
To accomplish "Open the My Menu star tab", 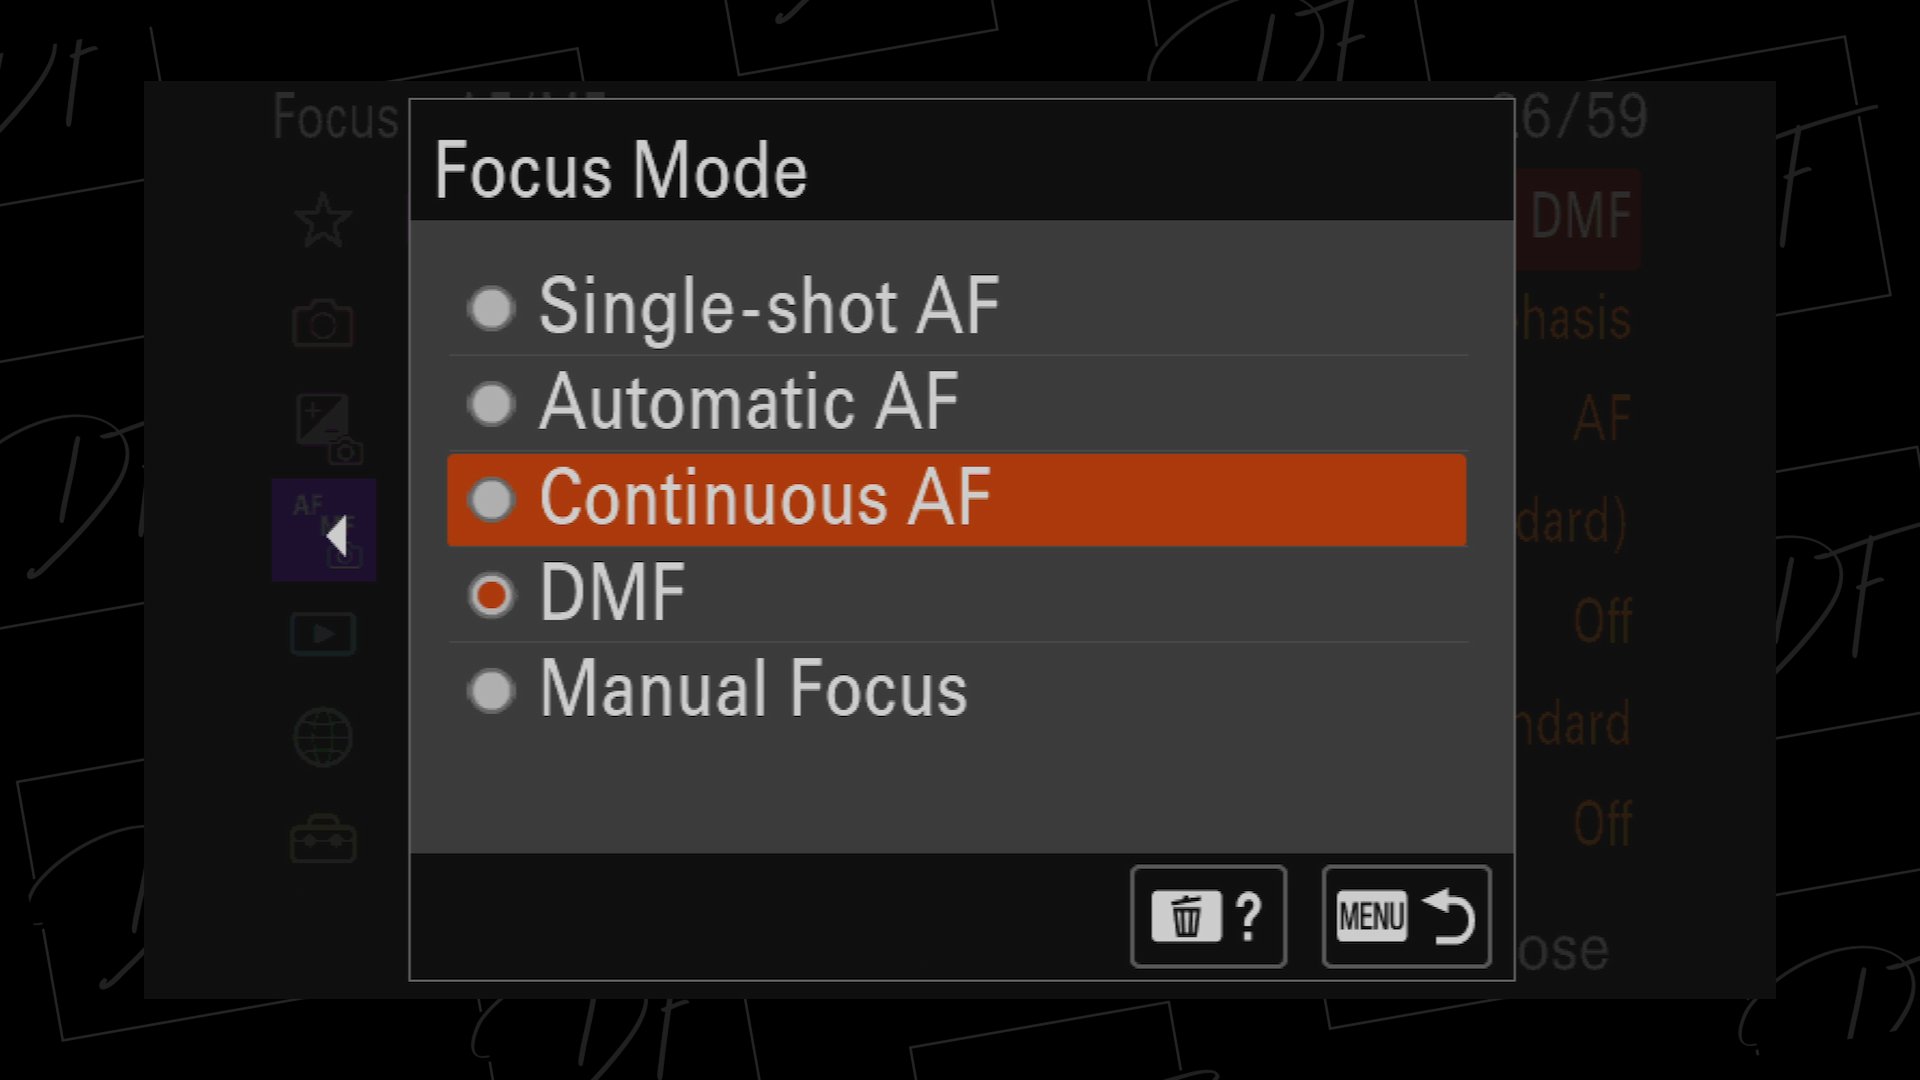I will pos(323,220).
